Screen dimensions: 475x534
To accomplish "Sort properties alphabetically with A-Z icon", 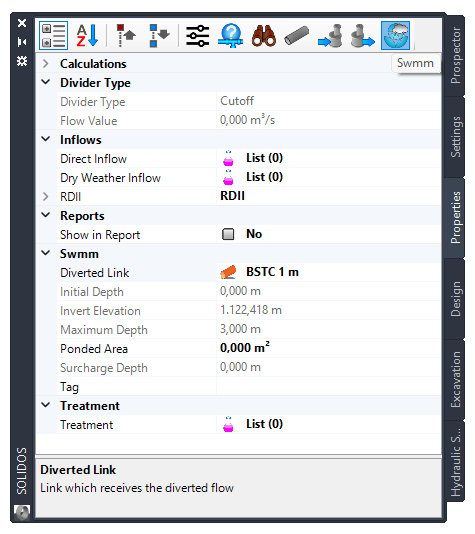I will [x=87, y=35].
